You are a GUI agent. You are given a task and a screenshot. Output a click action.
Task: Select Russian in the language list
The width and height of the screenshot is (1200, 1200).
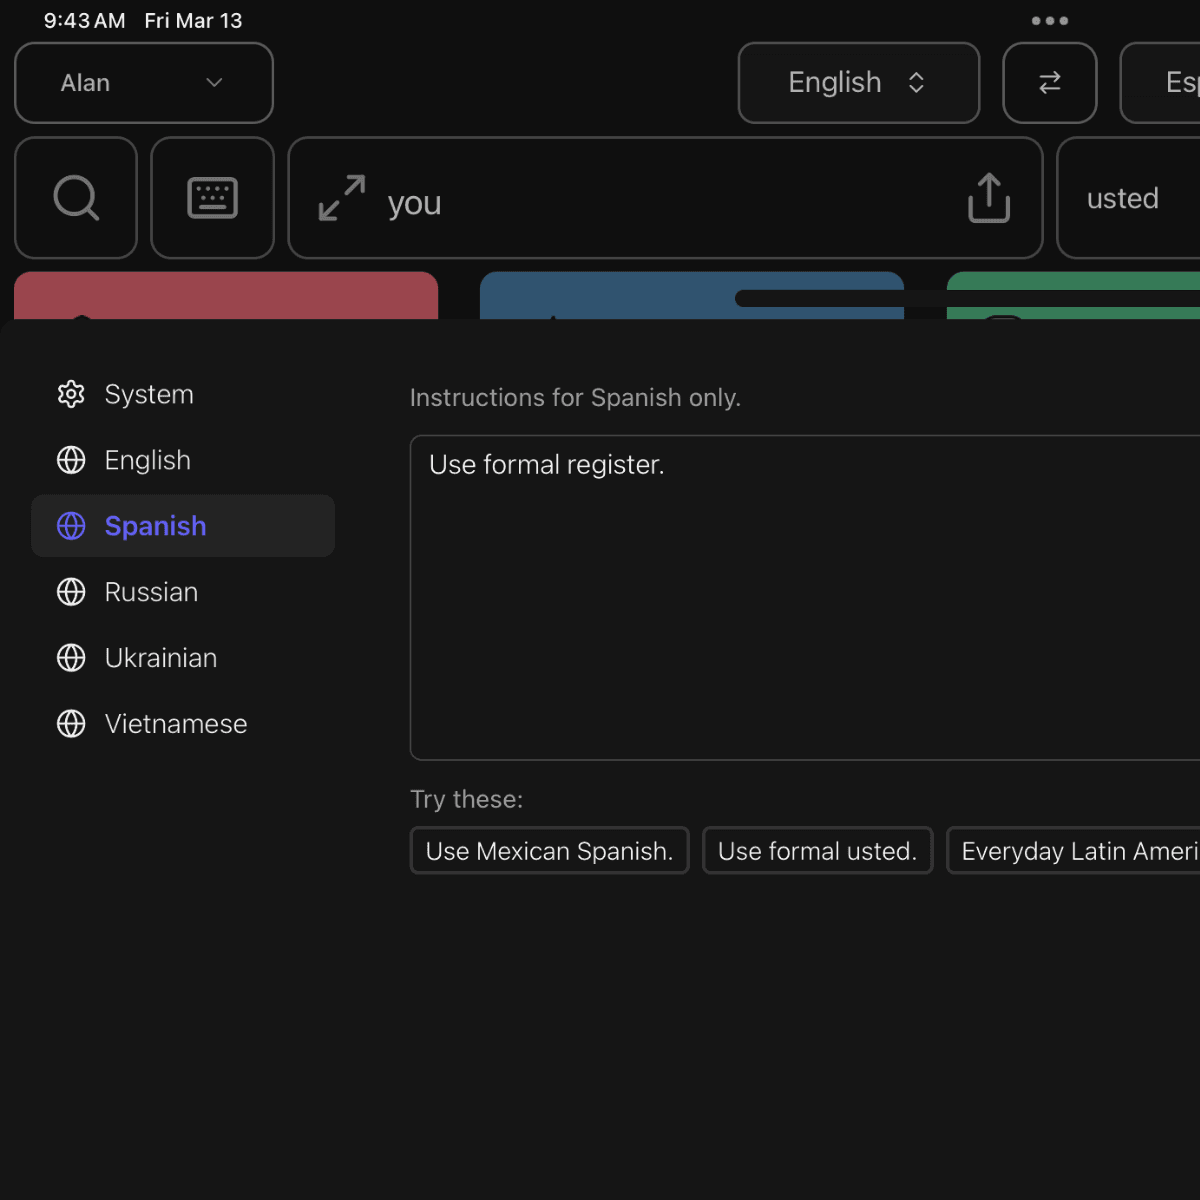point(151,591)
